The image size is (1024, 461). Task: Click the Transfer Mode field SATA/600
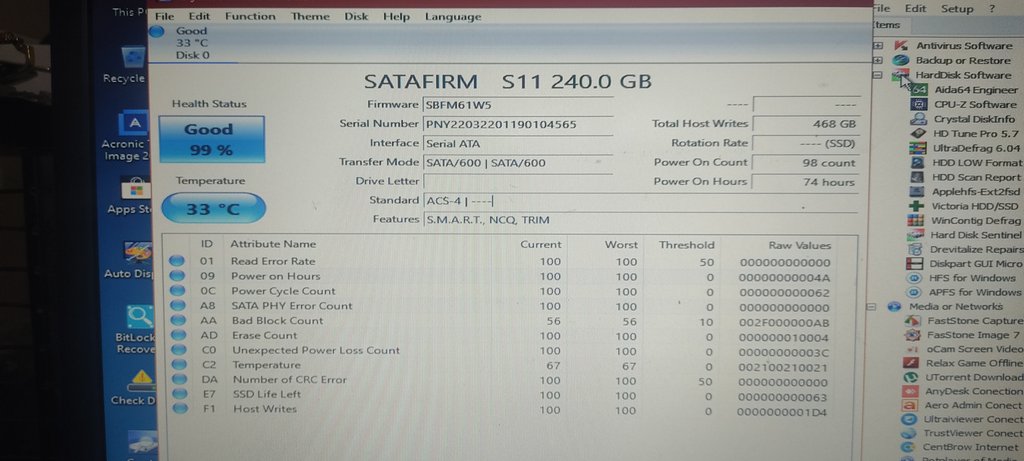click(518, 163)
